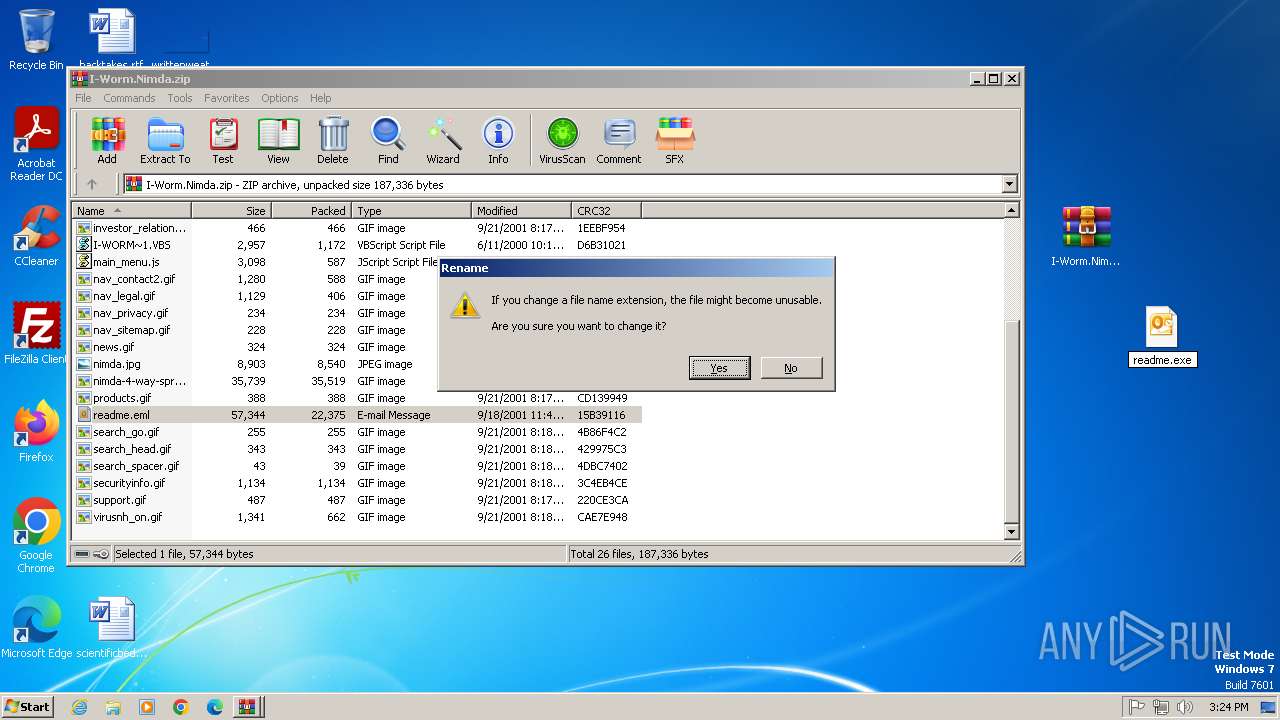Click the WinRAR taskbar button
The image size is (1280, 720).
click(x=246, y=707)
